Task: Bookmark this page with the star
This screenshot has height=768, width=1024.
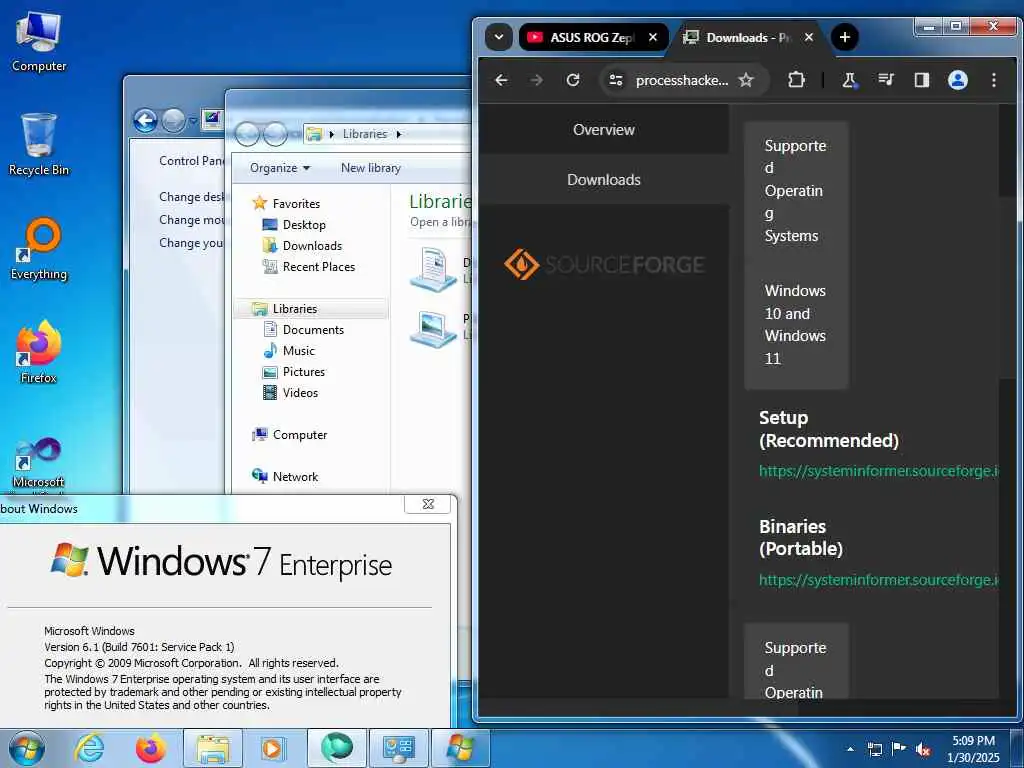Action: click(746, 80)
